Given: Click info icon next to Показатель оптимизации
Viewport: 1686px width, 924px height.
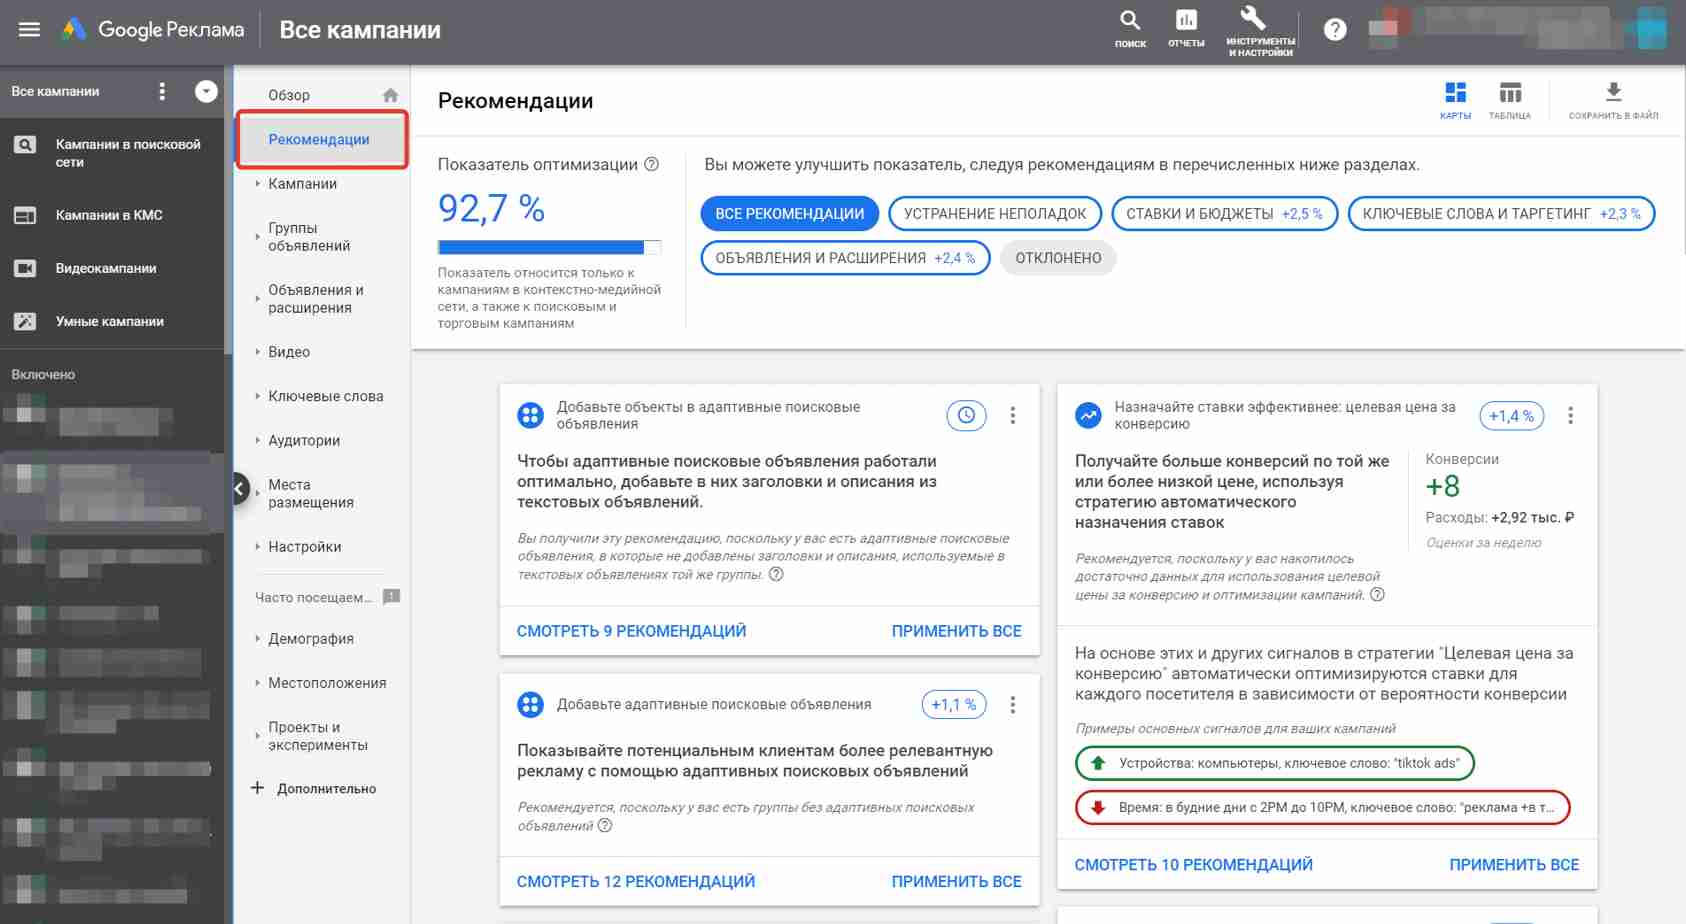Looking at the screenshot, I should point(652,164).
